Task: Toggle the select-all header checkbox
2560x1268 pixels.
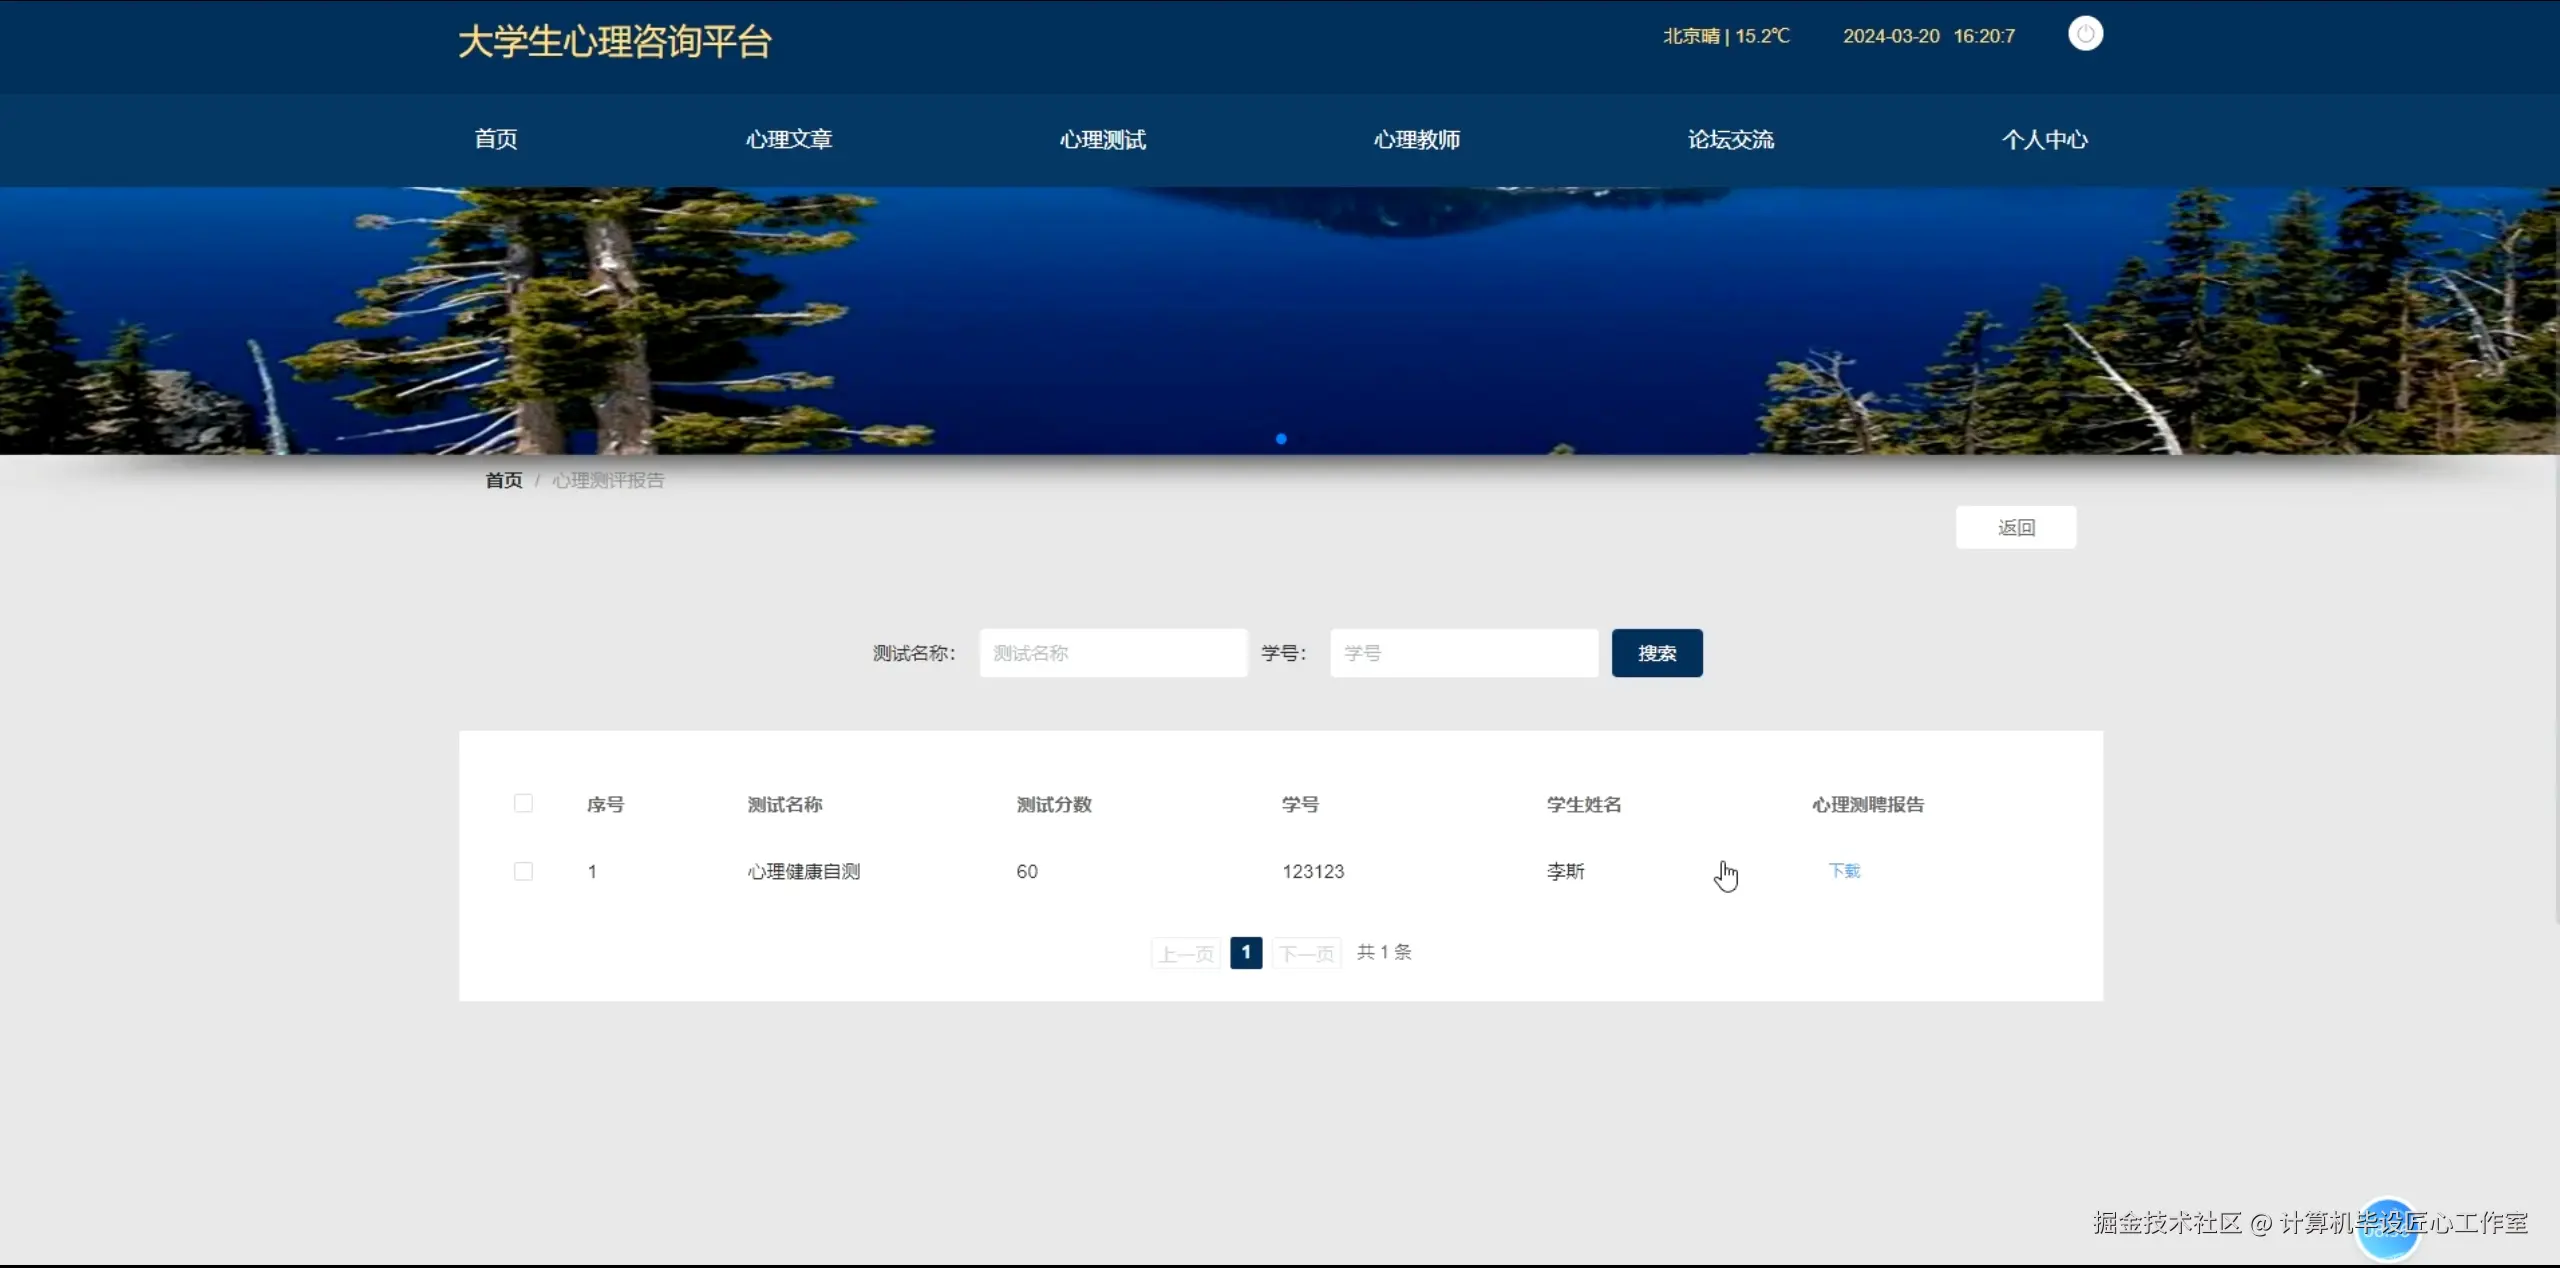Action: tap(523, 804)
